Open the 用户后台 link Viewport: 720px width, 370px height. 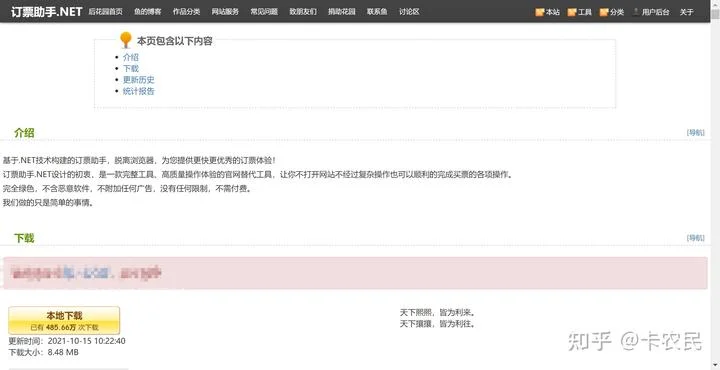(x=655, y=12)
